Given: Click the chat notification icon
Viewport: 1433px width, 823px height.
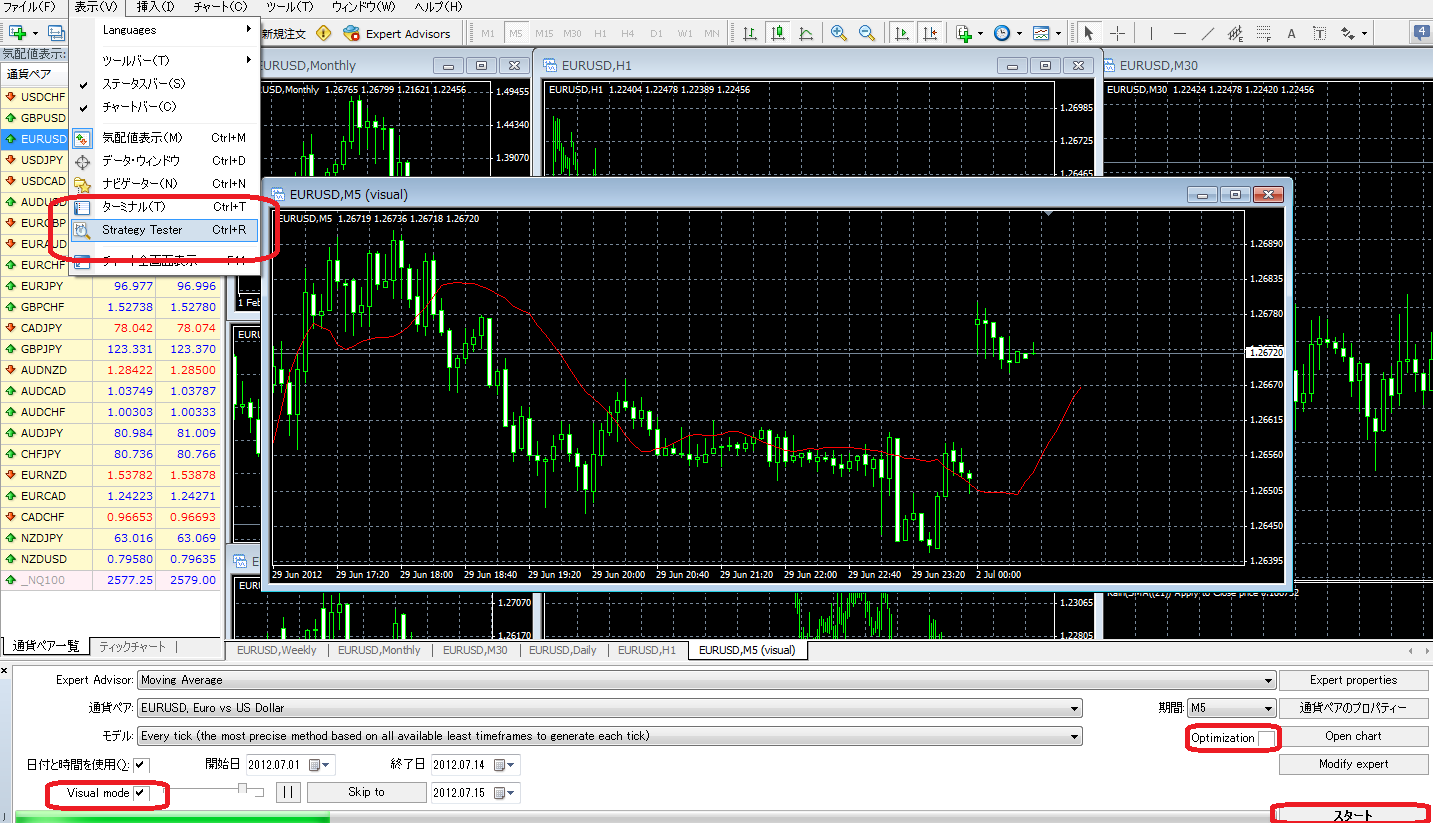Looking at the screenshot, I should (1421, 33).
